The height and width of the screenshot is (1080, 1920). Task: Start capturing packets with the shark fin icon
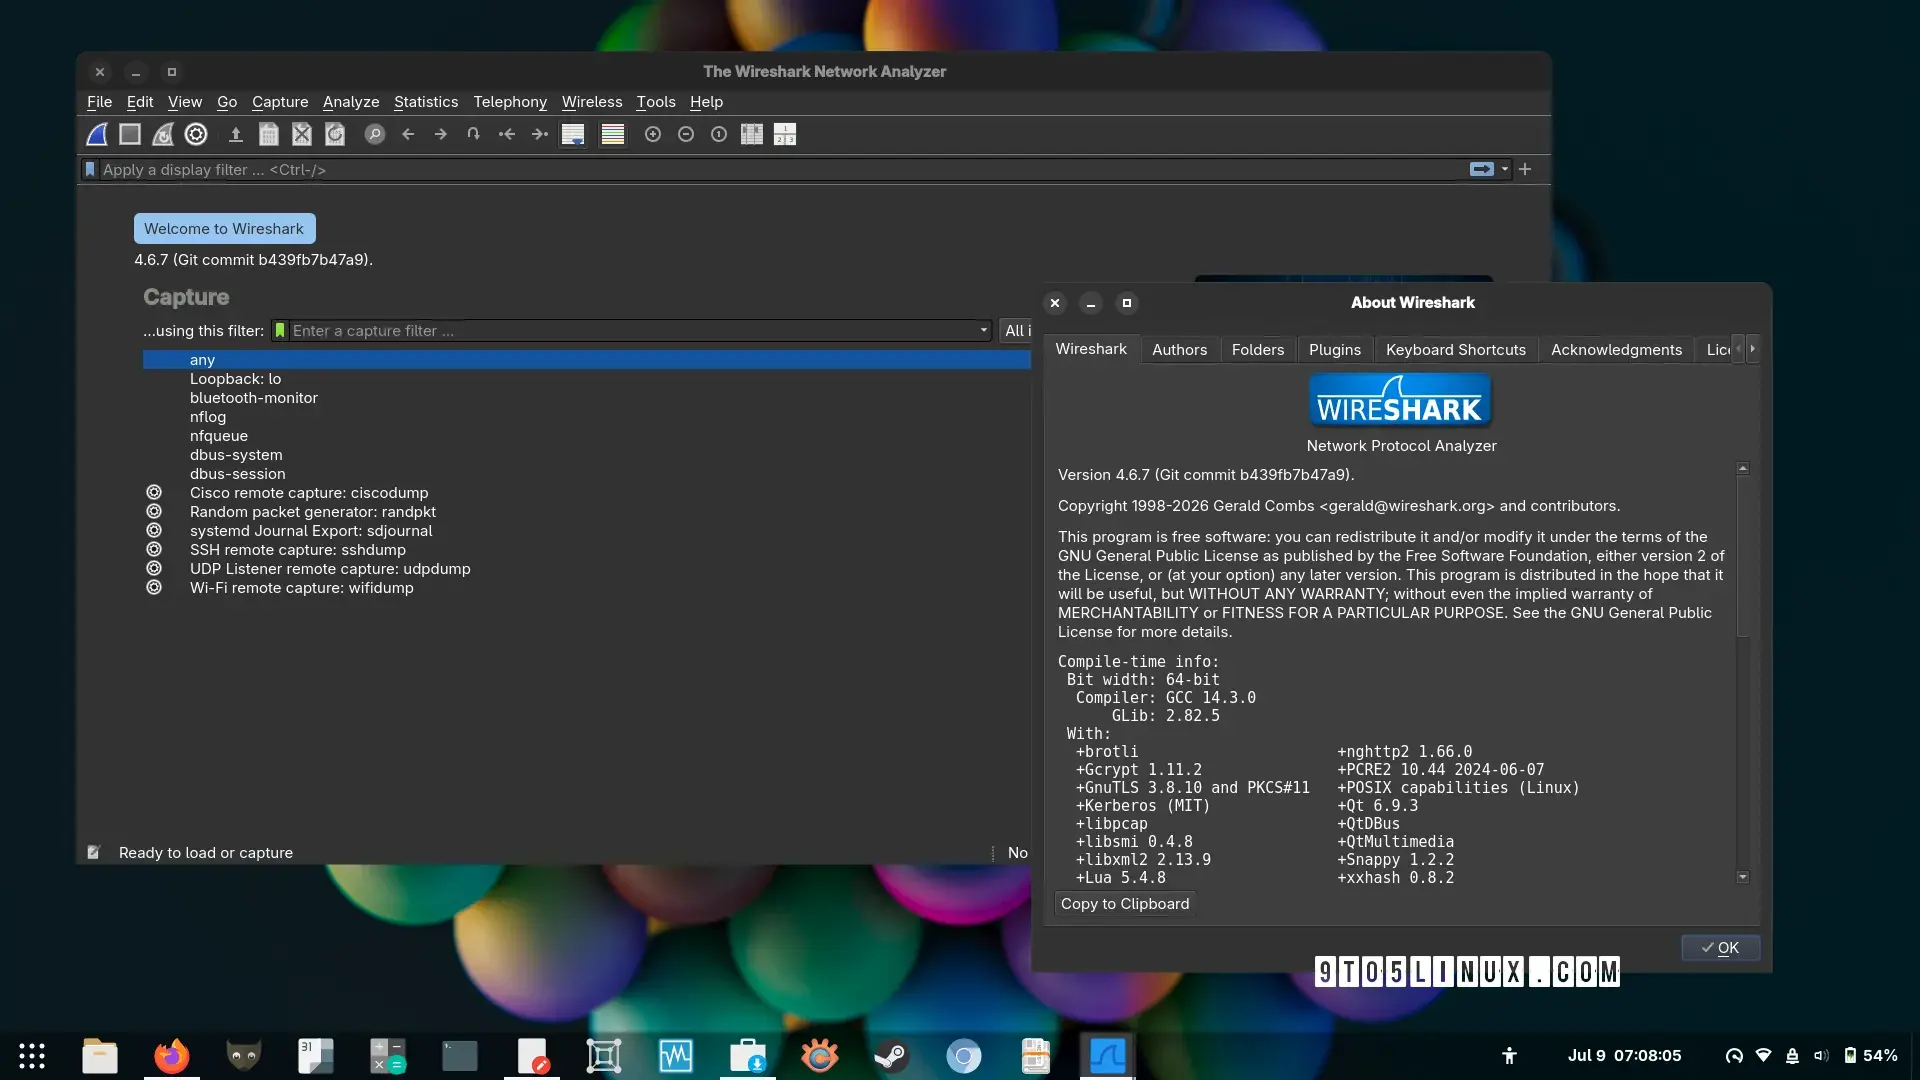97,134
